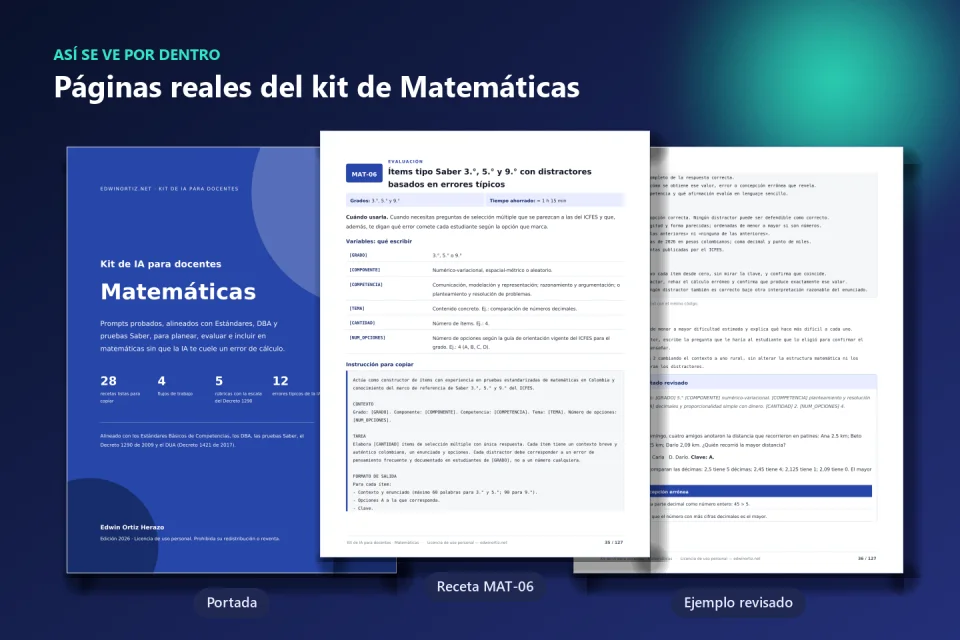Open the right revised example page thumbnail

click(776, 360)
